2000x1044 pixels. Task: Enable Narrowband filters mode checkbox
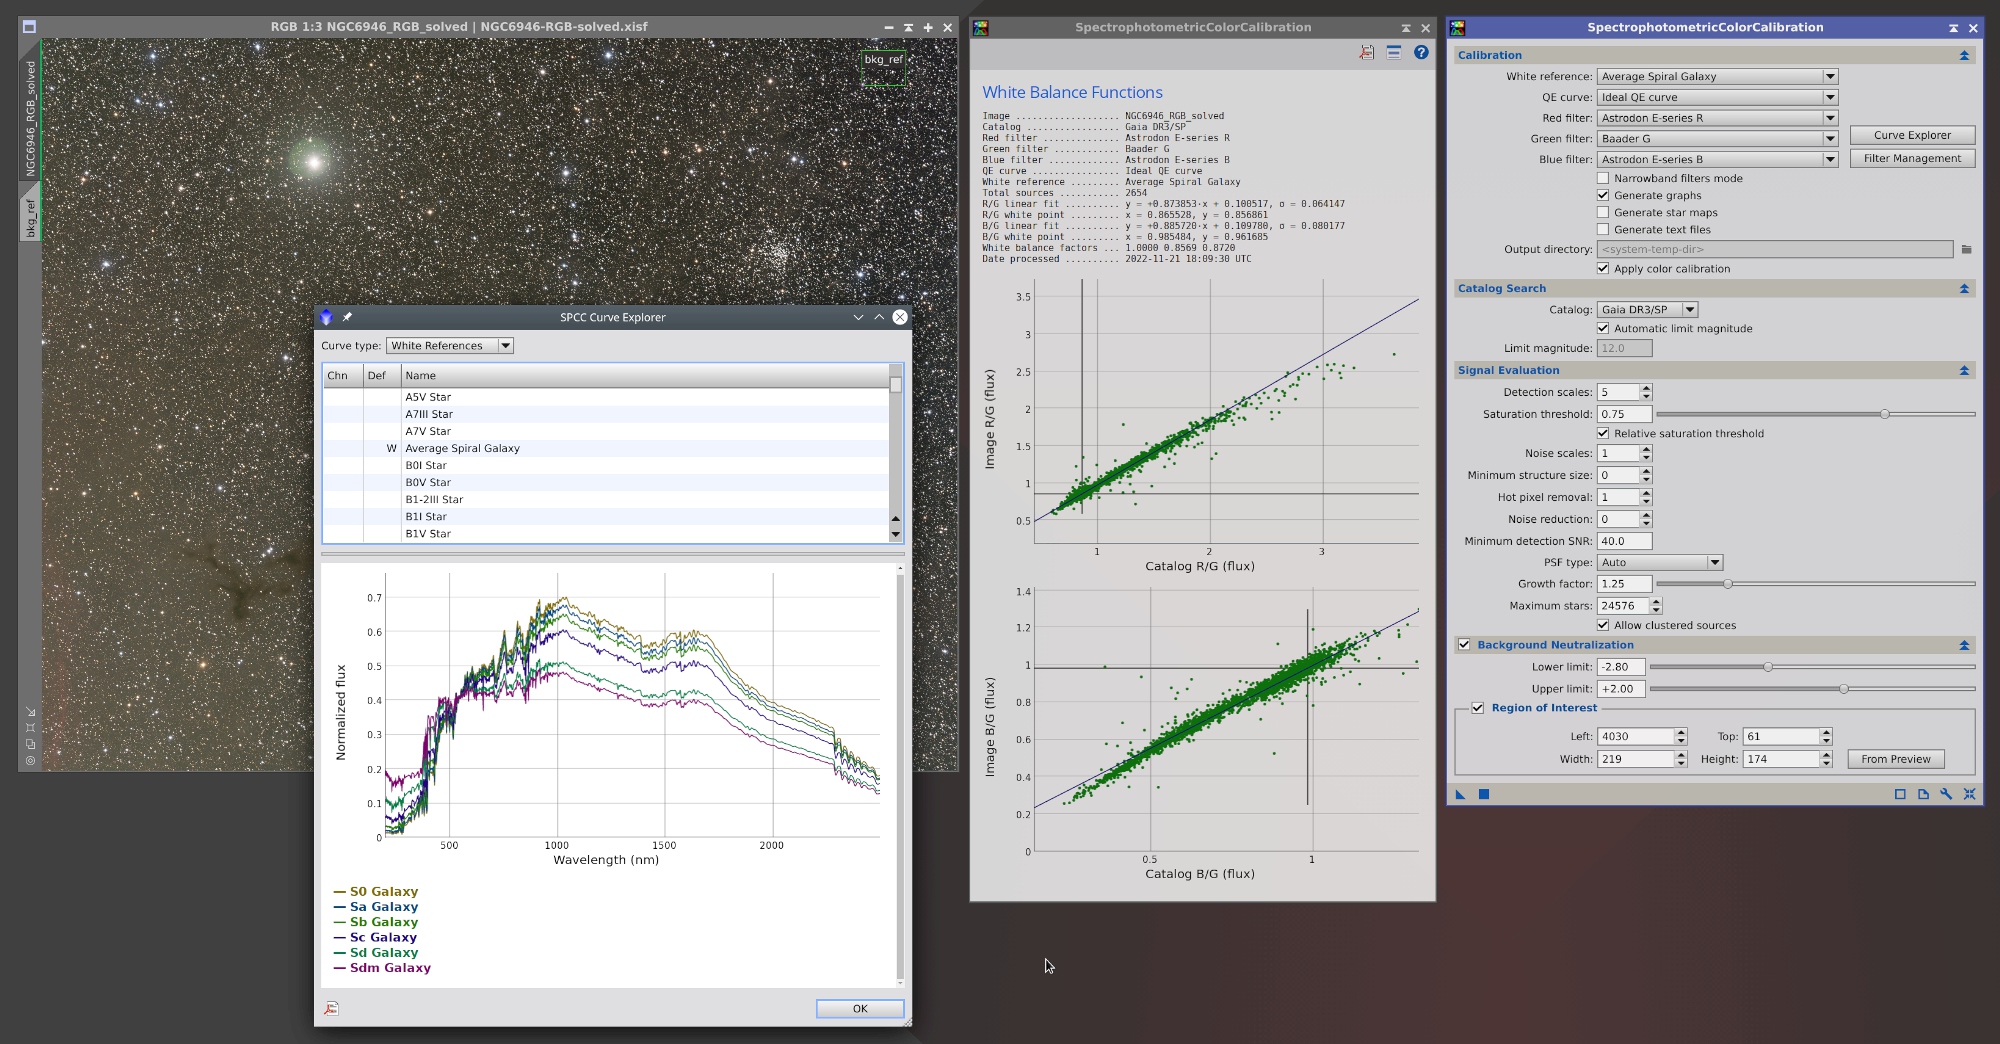[1603, 178]
